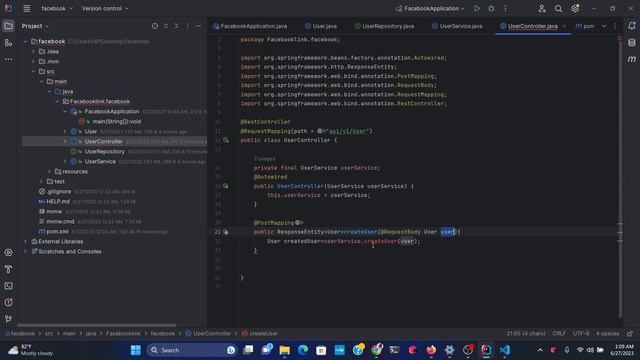The width and height of the screenshot is (640, 360).
Task: Open Git tool window icon
Action: [x=8, y=319]
